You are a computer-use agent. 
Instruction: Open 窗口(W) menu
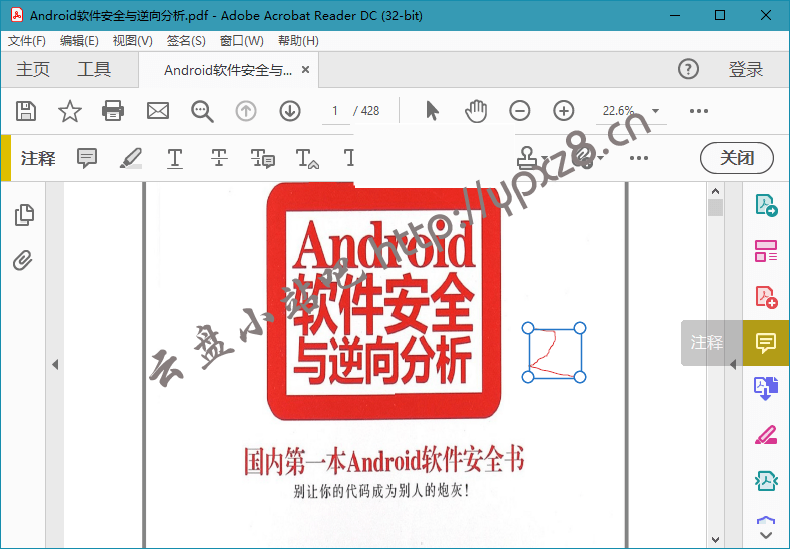(x=242, y=41)
